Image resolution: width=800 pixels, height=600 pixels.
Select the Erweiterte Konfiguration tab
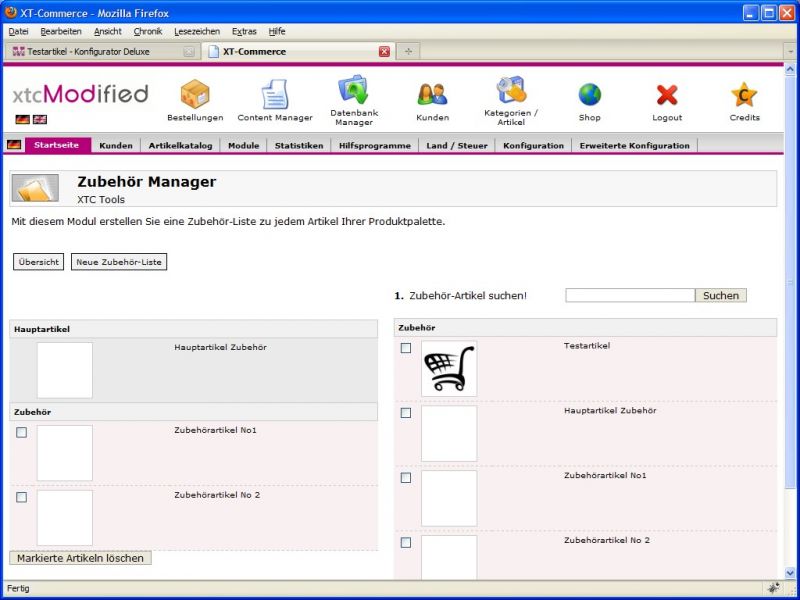[634, 145]
